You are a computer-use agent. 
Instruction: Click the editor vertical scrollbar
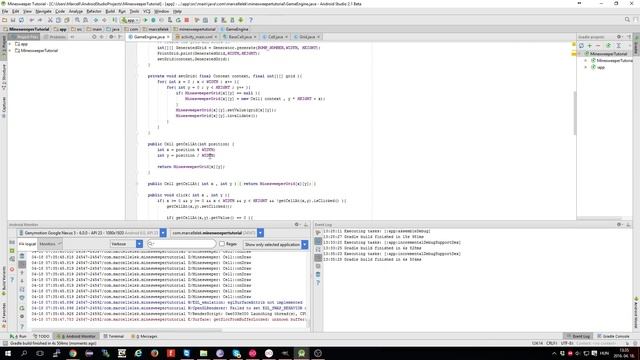coord(575,113)
